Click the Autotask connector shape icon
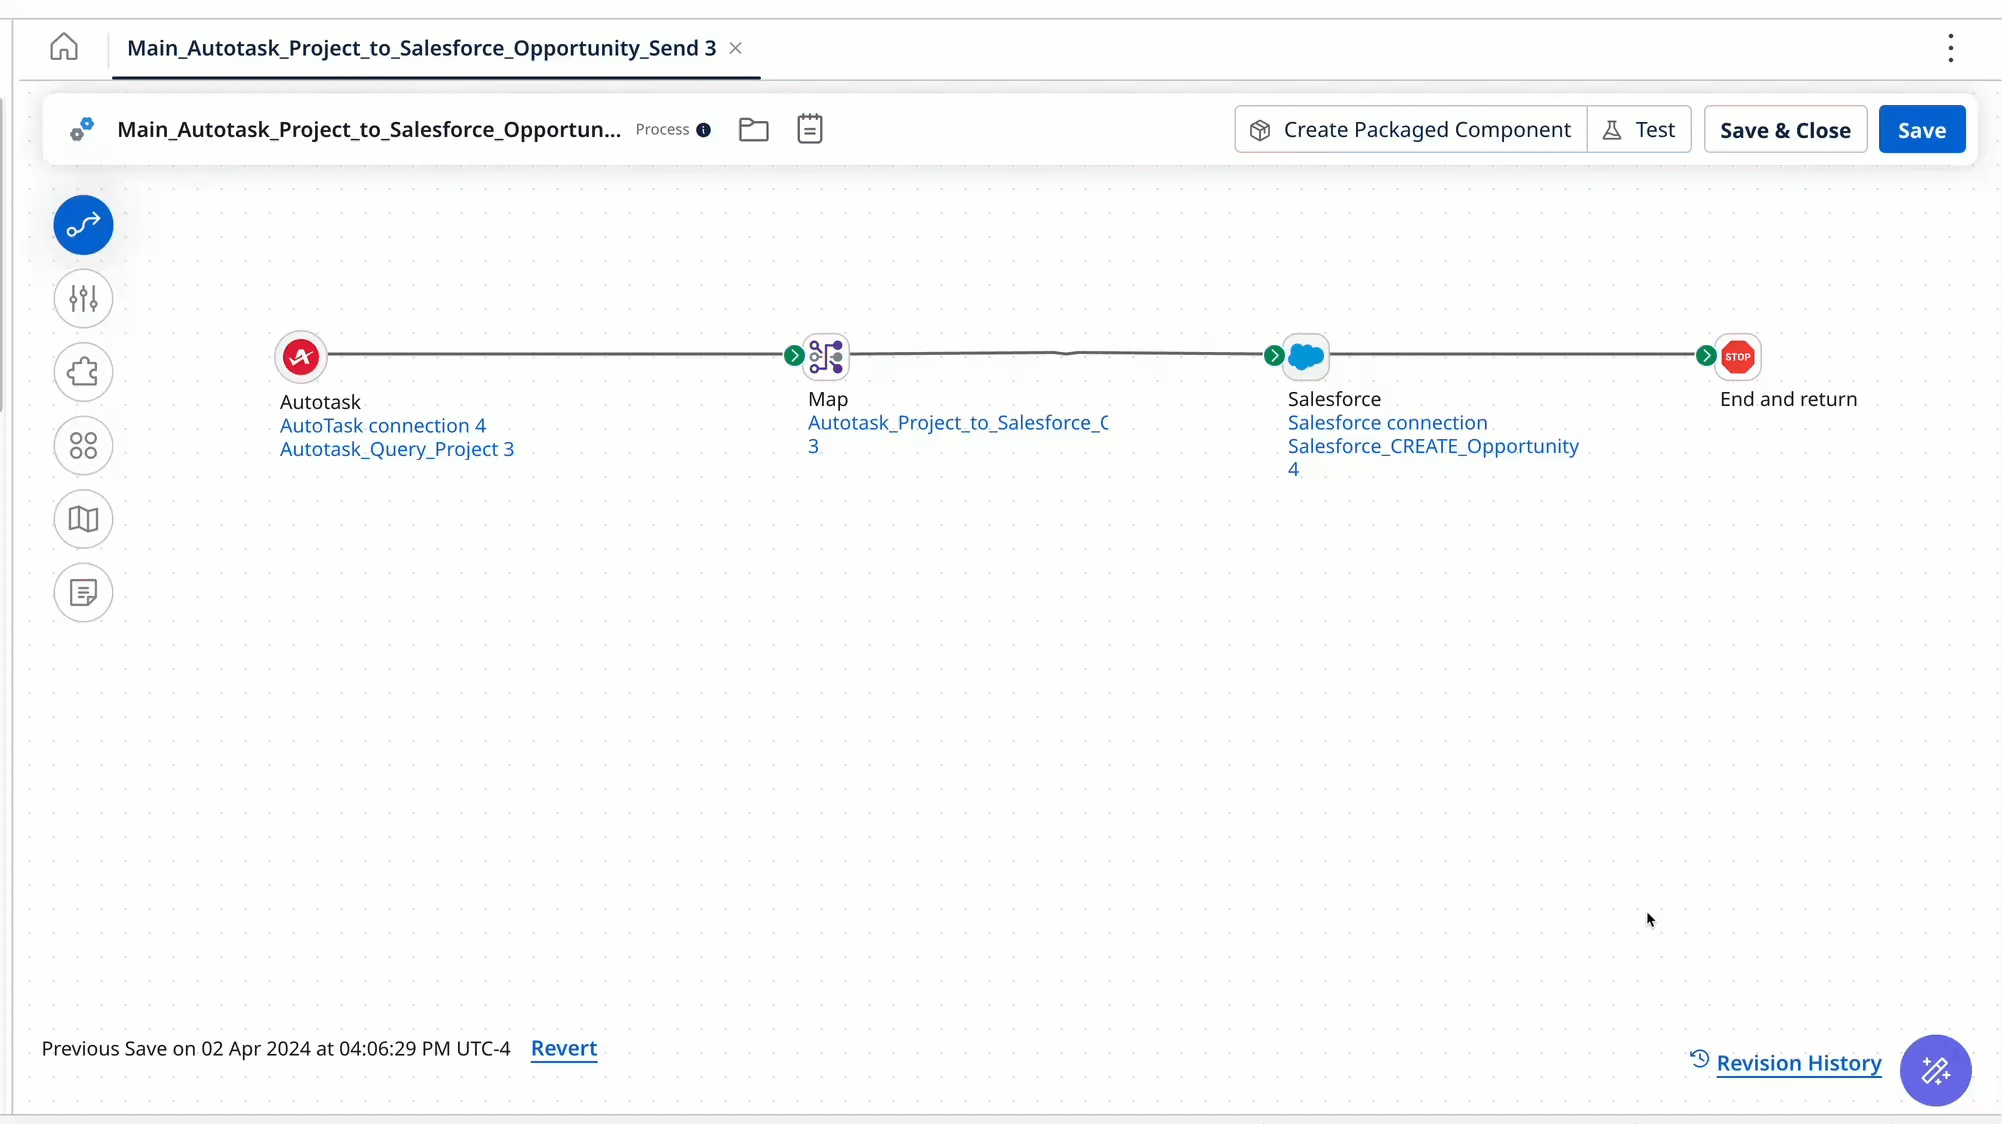Screen dimensions: 2002x1124 pos(301,357)
